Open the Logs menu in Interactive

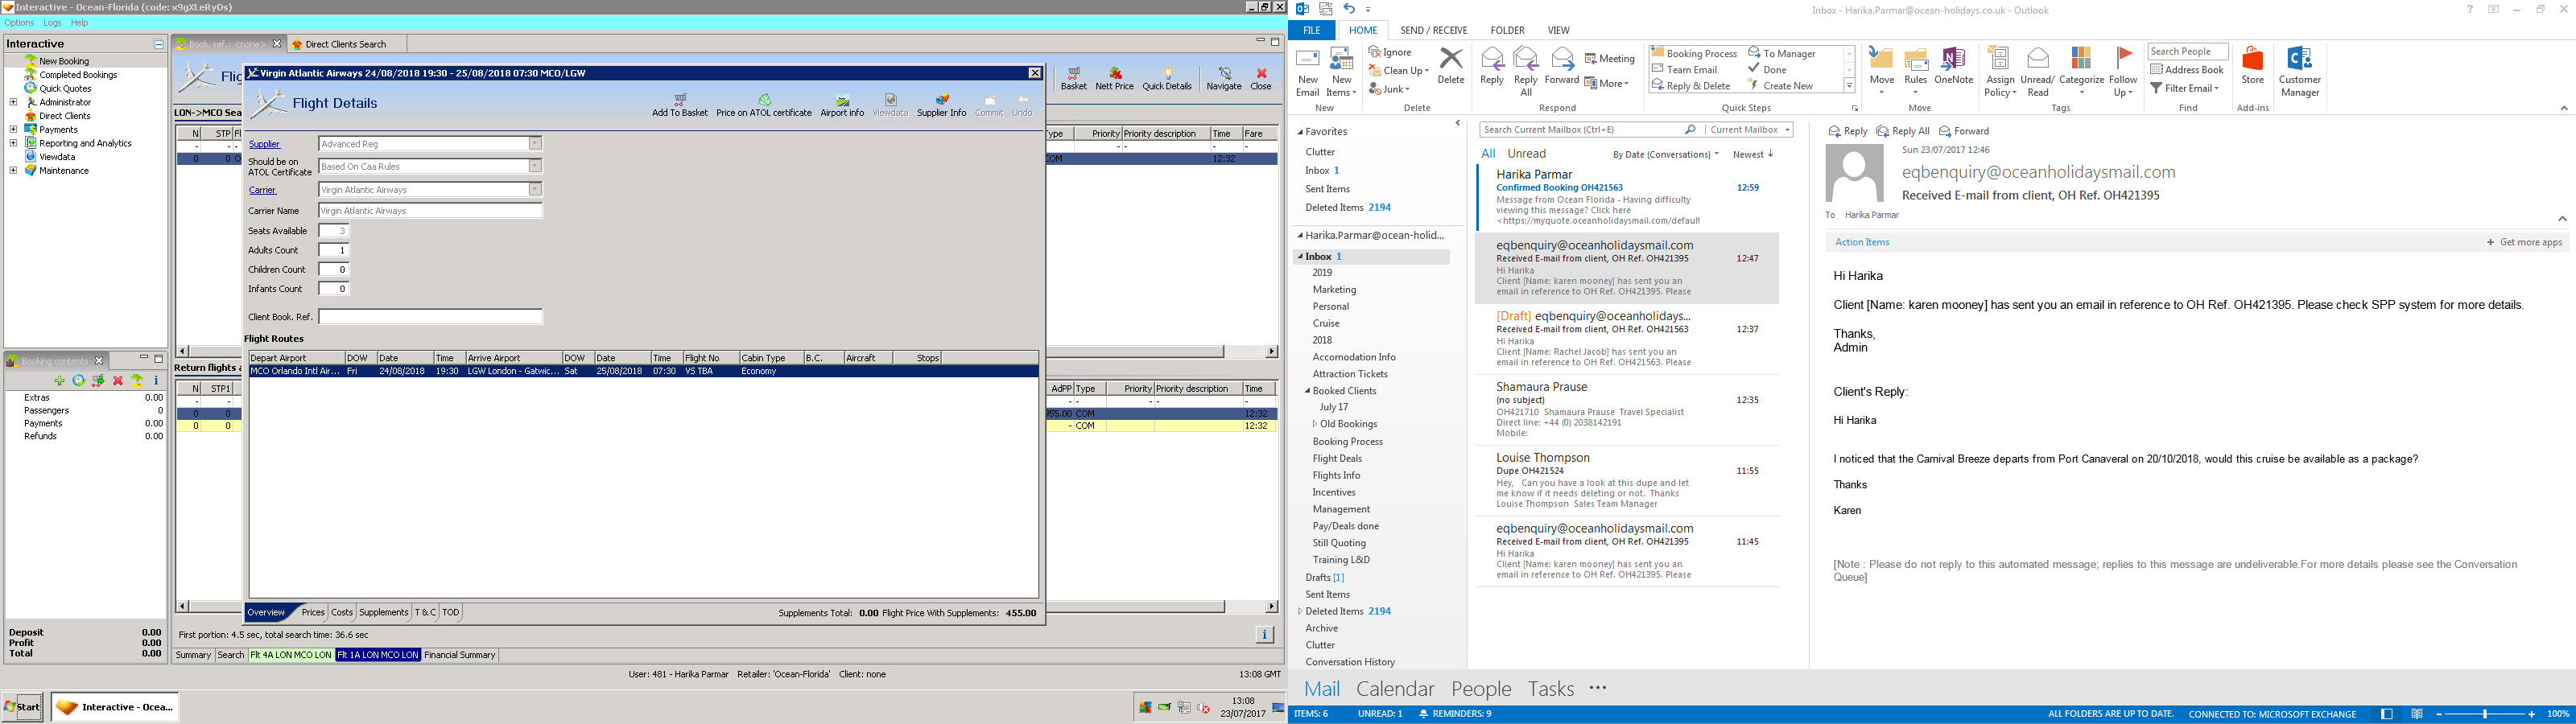pyautogui.click(x=52, y=22)
